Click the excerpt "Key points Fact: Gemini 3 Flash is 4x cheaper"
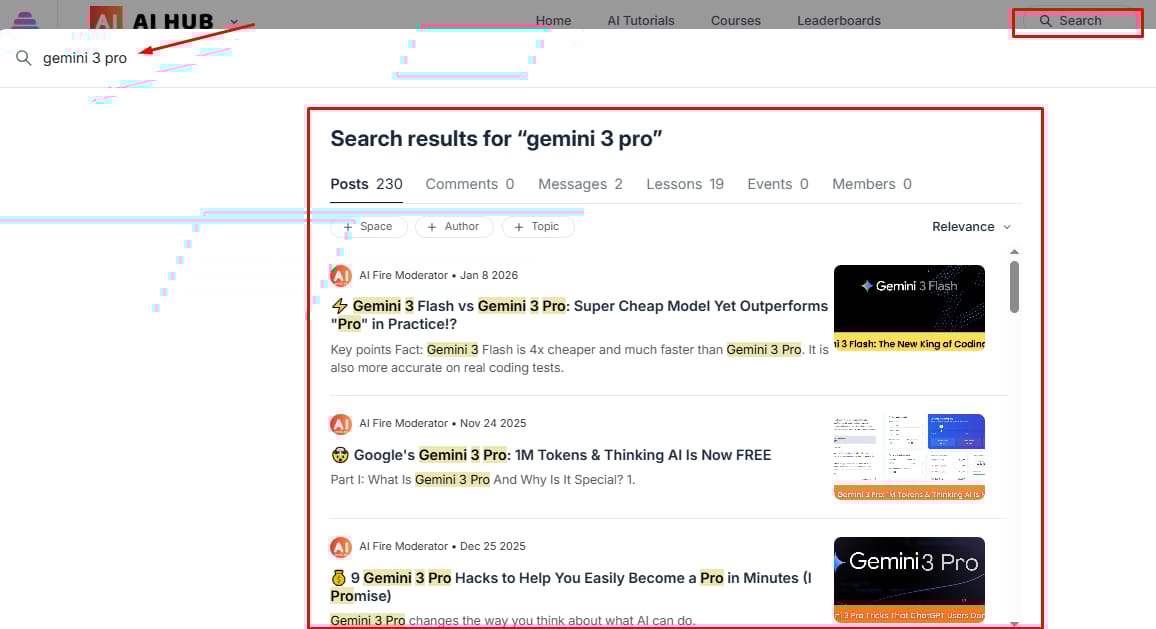This screenshot has height=629, width=1156. pyautogui.click(x=579, y=358)
